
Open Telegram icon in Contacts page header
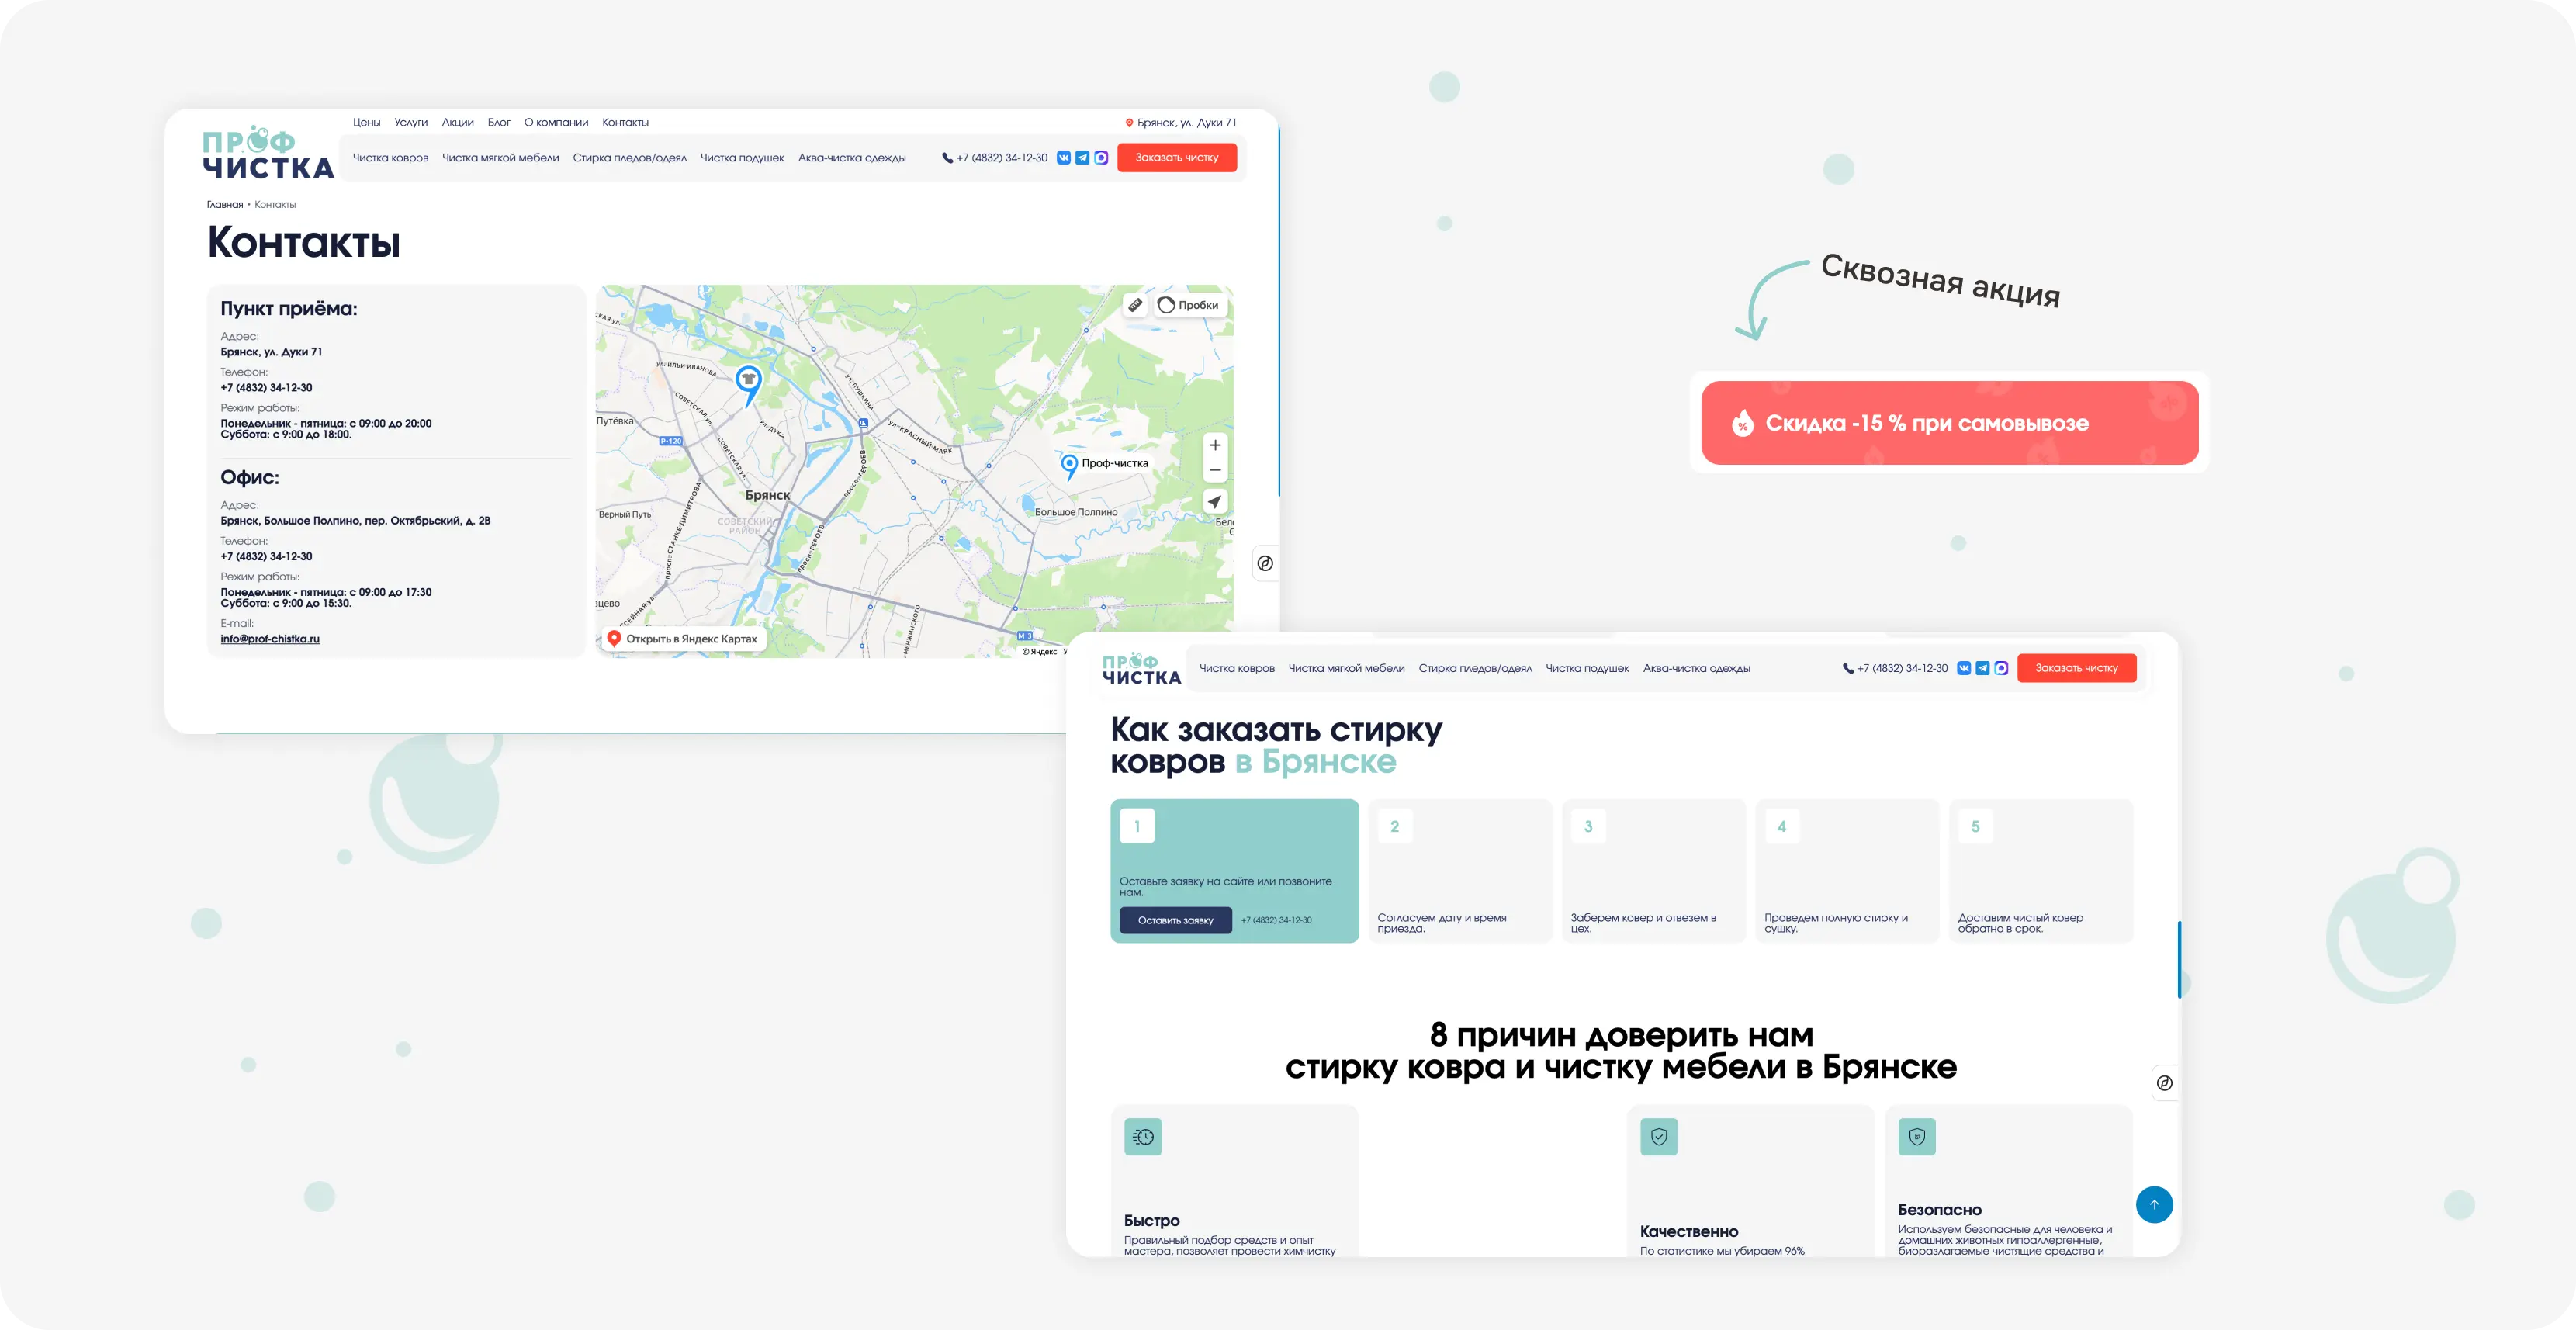coord(1082,157)
